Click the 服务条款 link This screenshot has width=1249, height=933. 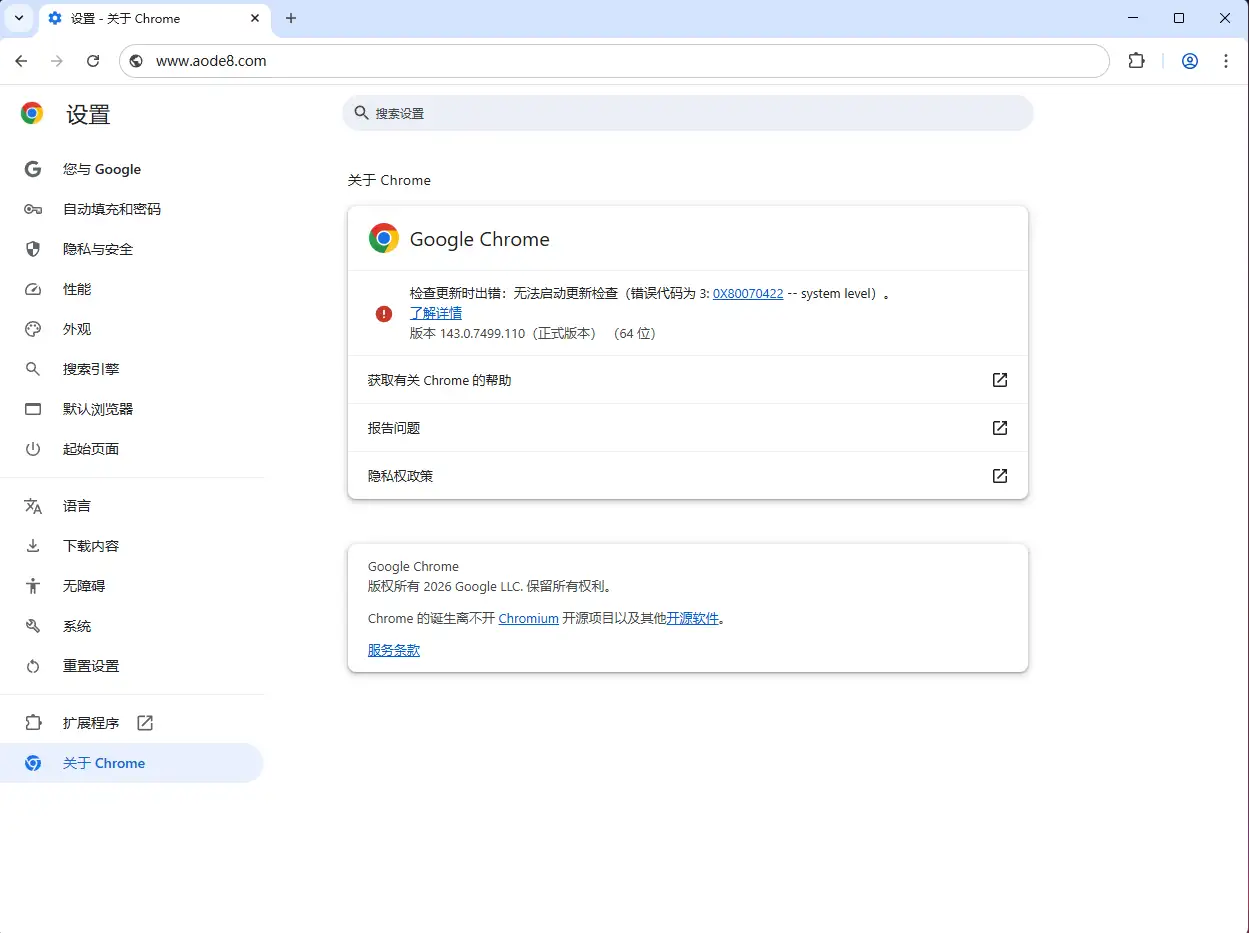pyautogui.click(x=394, y=650)
